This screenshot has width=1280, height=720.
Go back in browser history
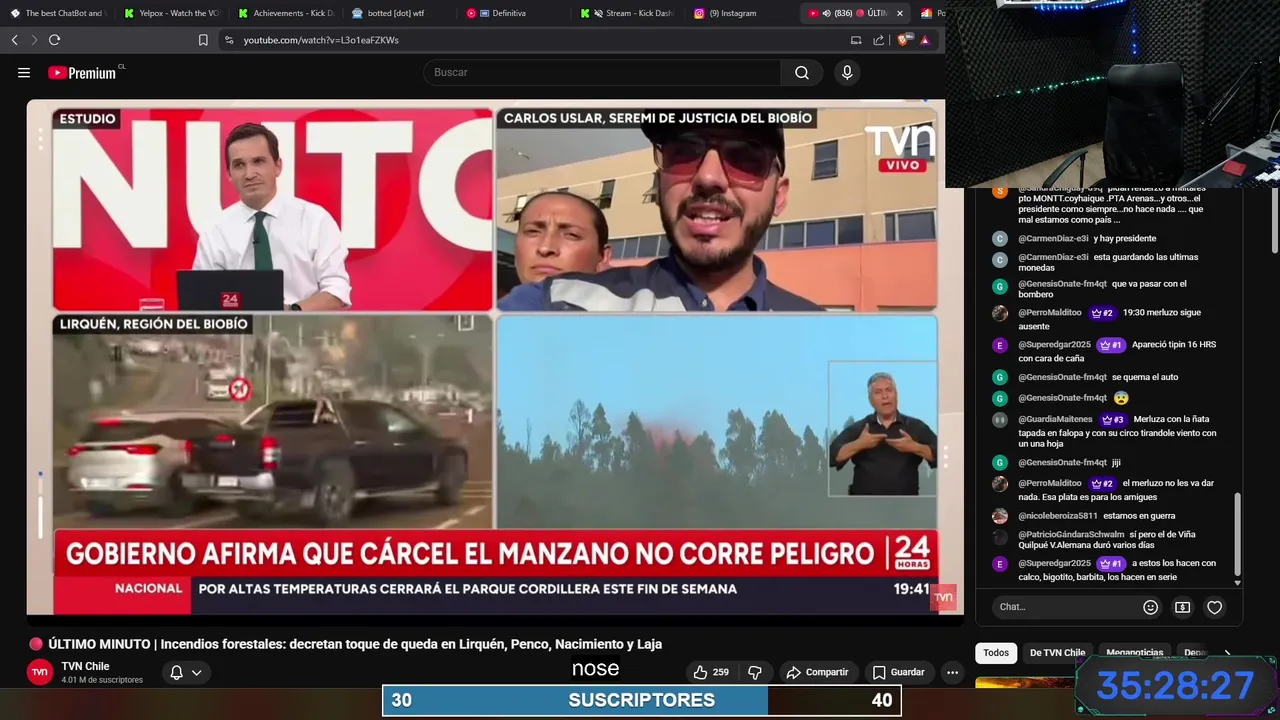(15, 40)
